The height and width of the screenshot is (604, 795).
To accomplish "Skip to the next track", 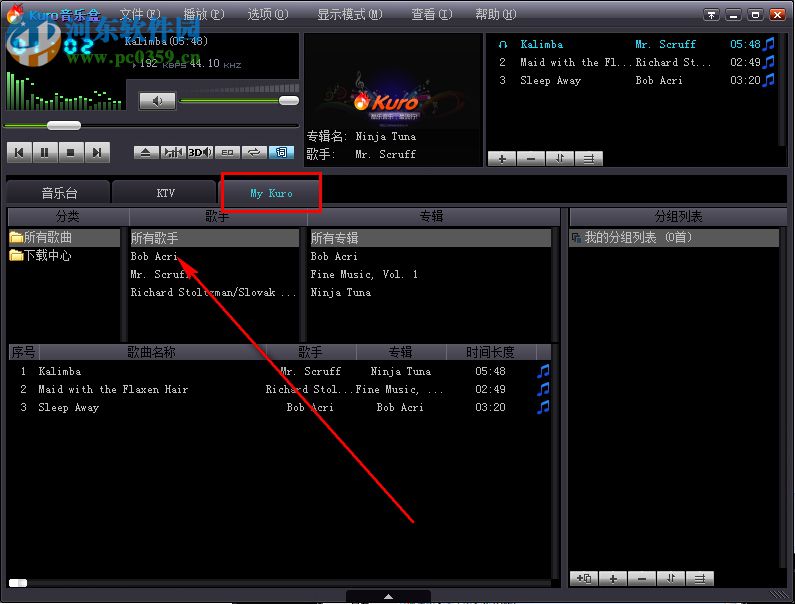I will (97, 153).
